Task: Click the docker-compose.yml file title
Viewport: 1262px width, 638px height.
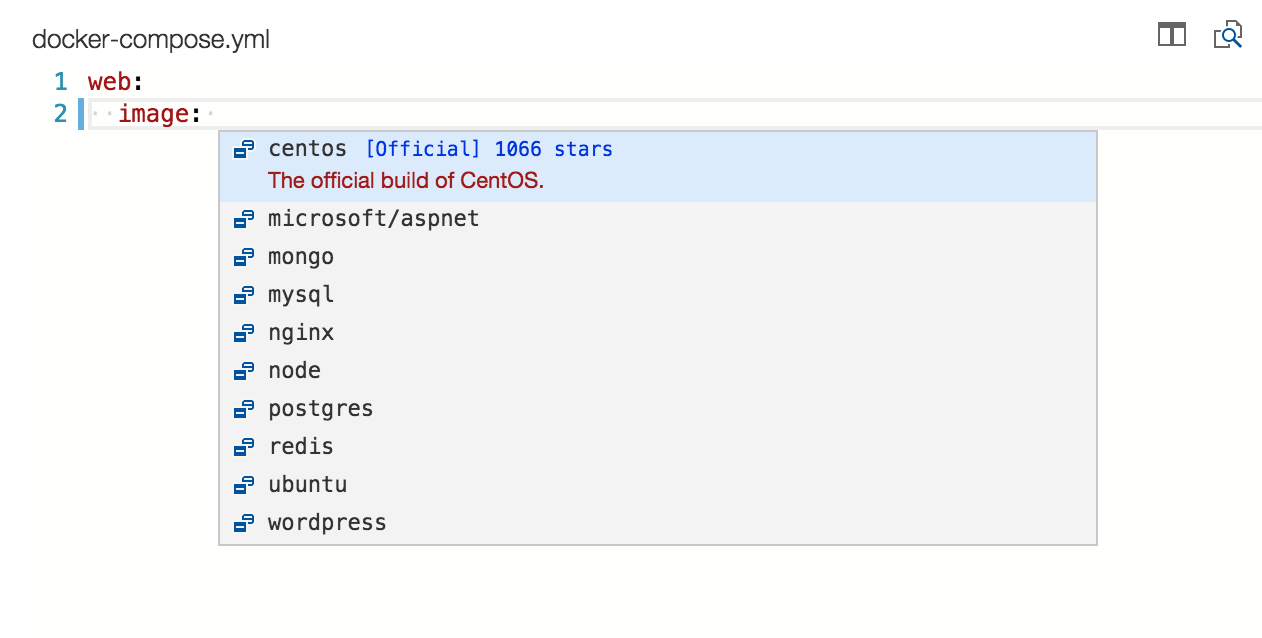Action: 151,40
